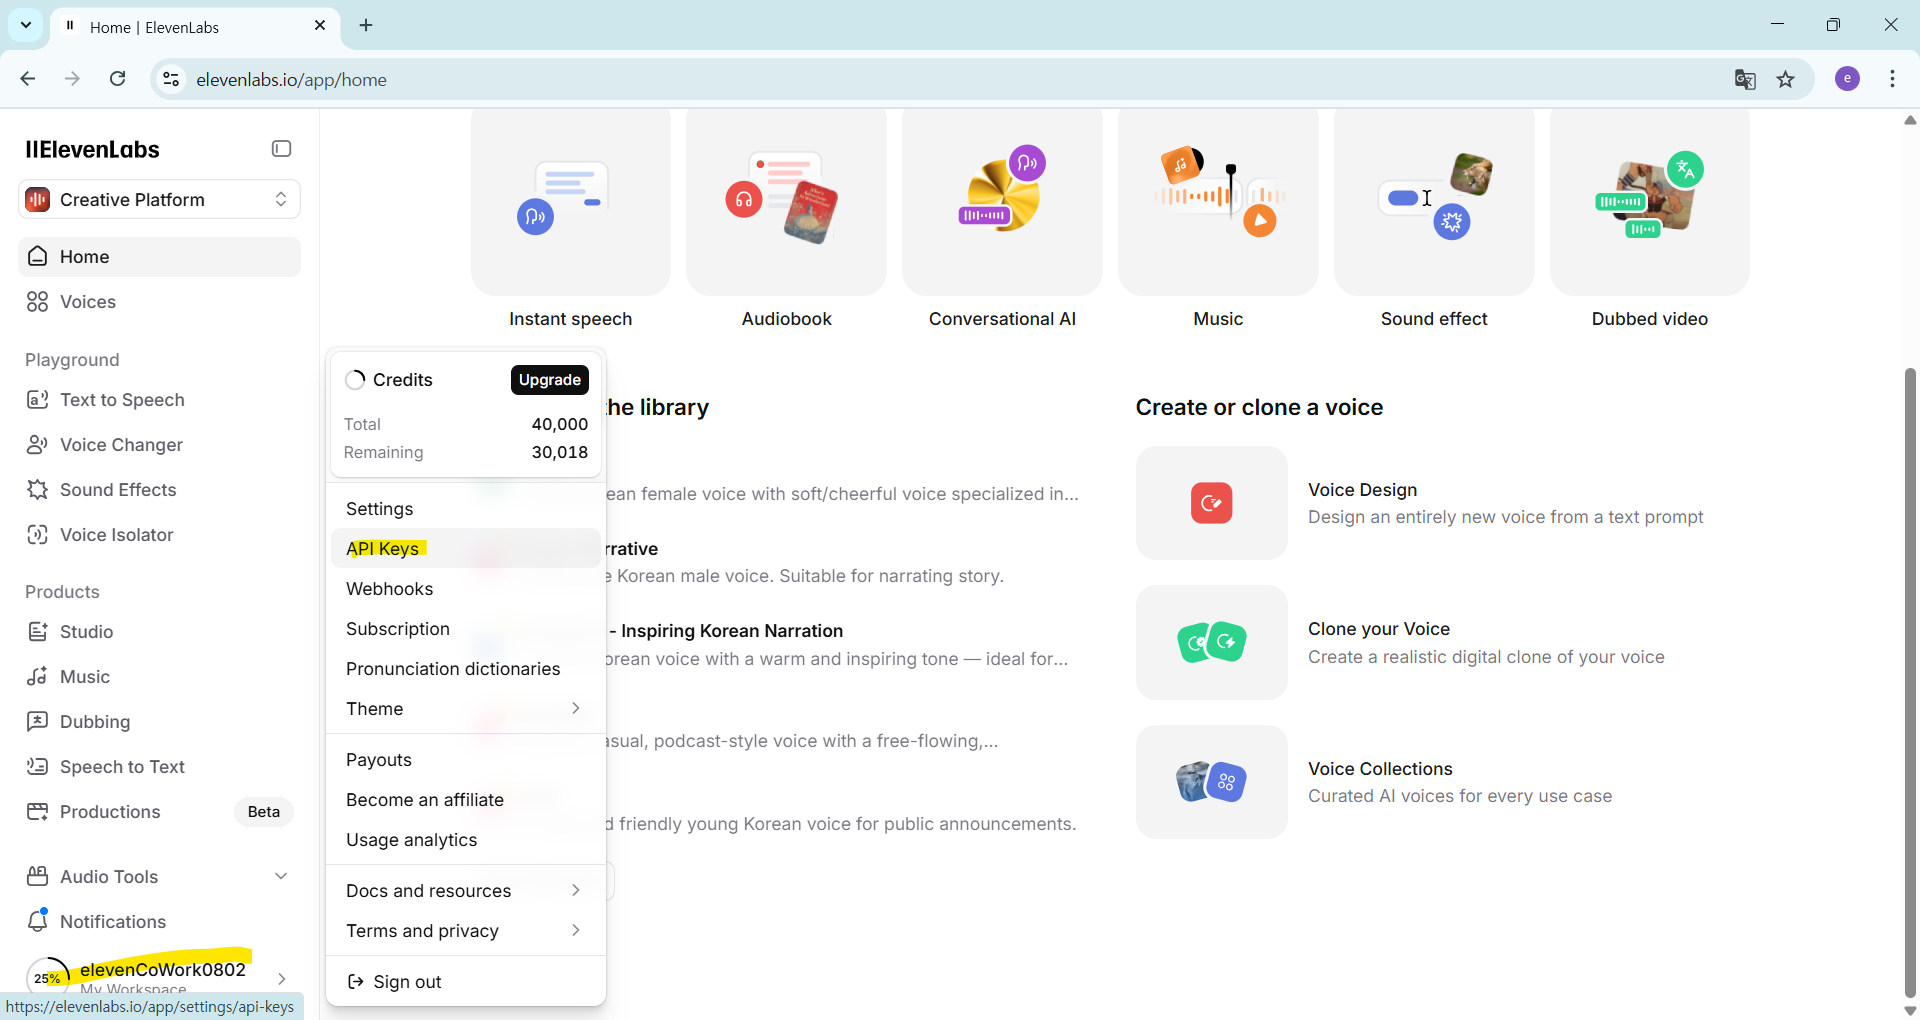Click the Design an entirely new voice description
This screenshot has width=1920, height=1020.
coord(1506,517)
